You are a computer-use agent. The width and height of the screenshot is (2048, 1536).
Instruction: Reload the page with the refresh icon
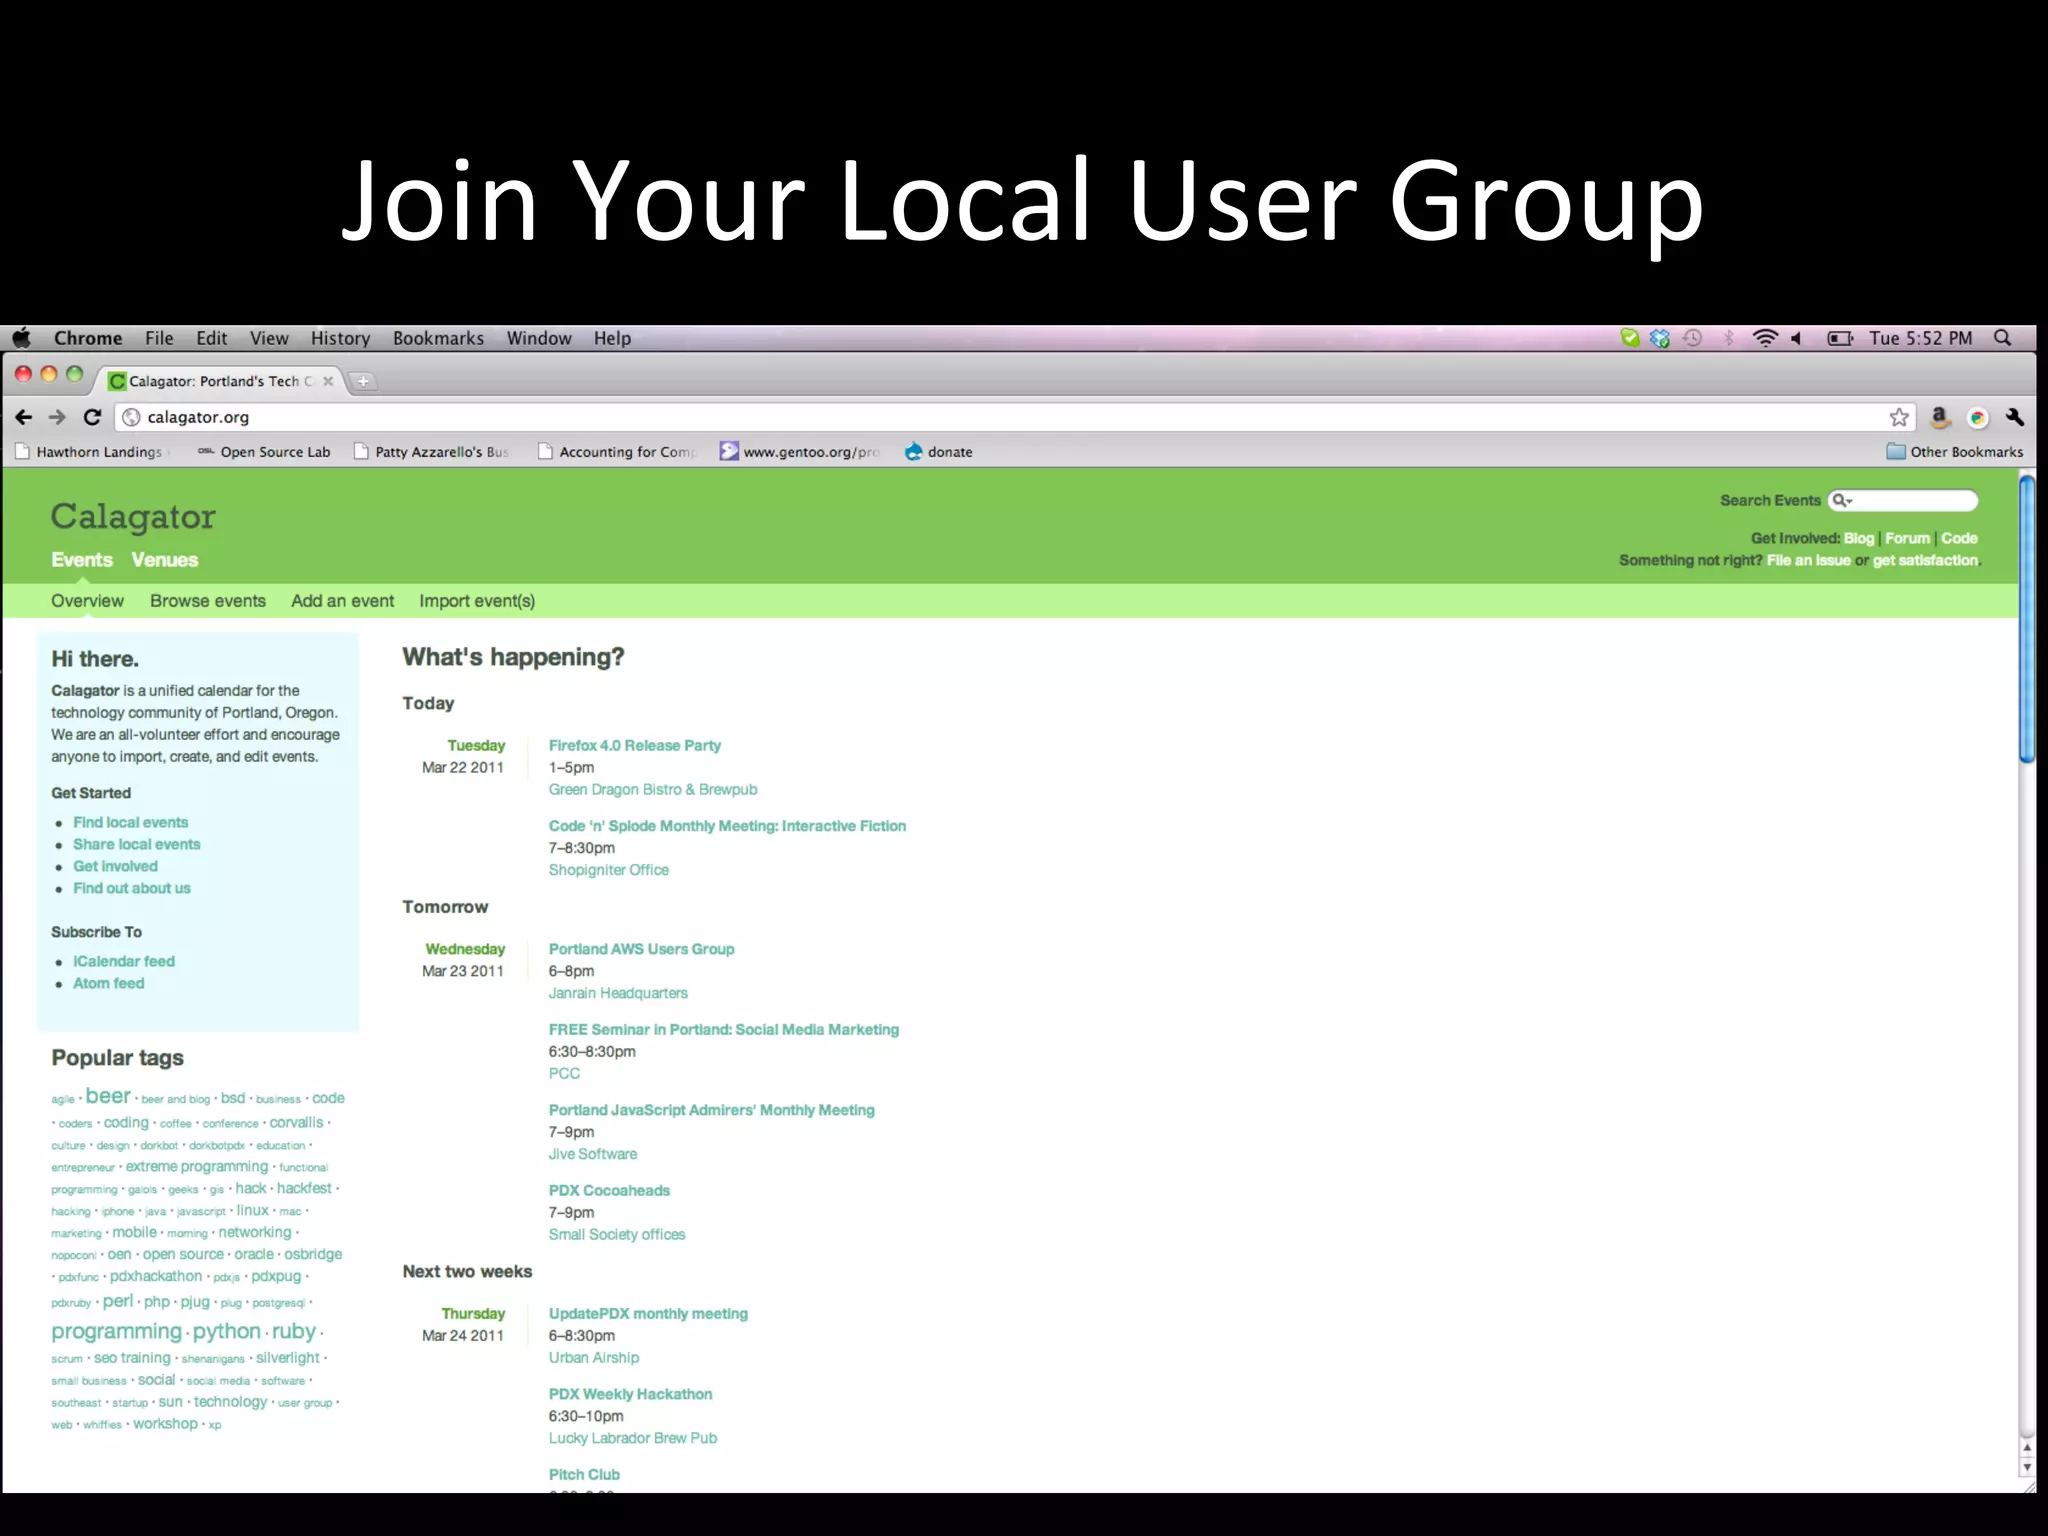[92, 417]
